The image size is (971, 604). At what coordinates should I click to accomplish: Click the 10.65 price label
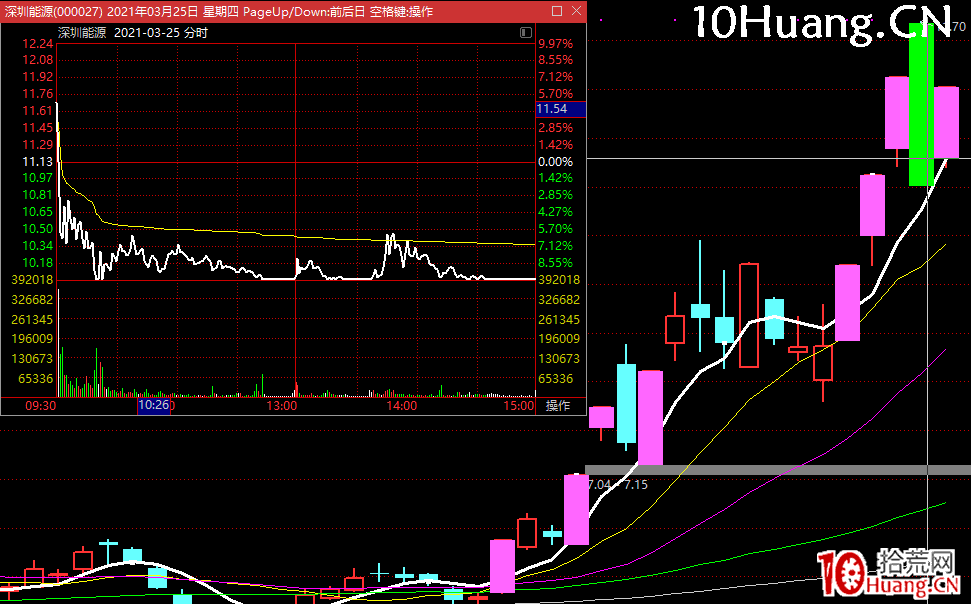(x=38, y=212)
